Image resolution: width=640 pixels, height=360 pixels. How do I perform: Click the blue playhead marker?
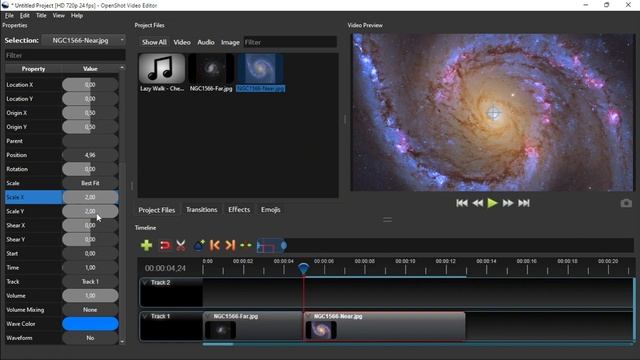click(303, 268)
